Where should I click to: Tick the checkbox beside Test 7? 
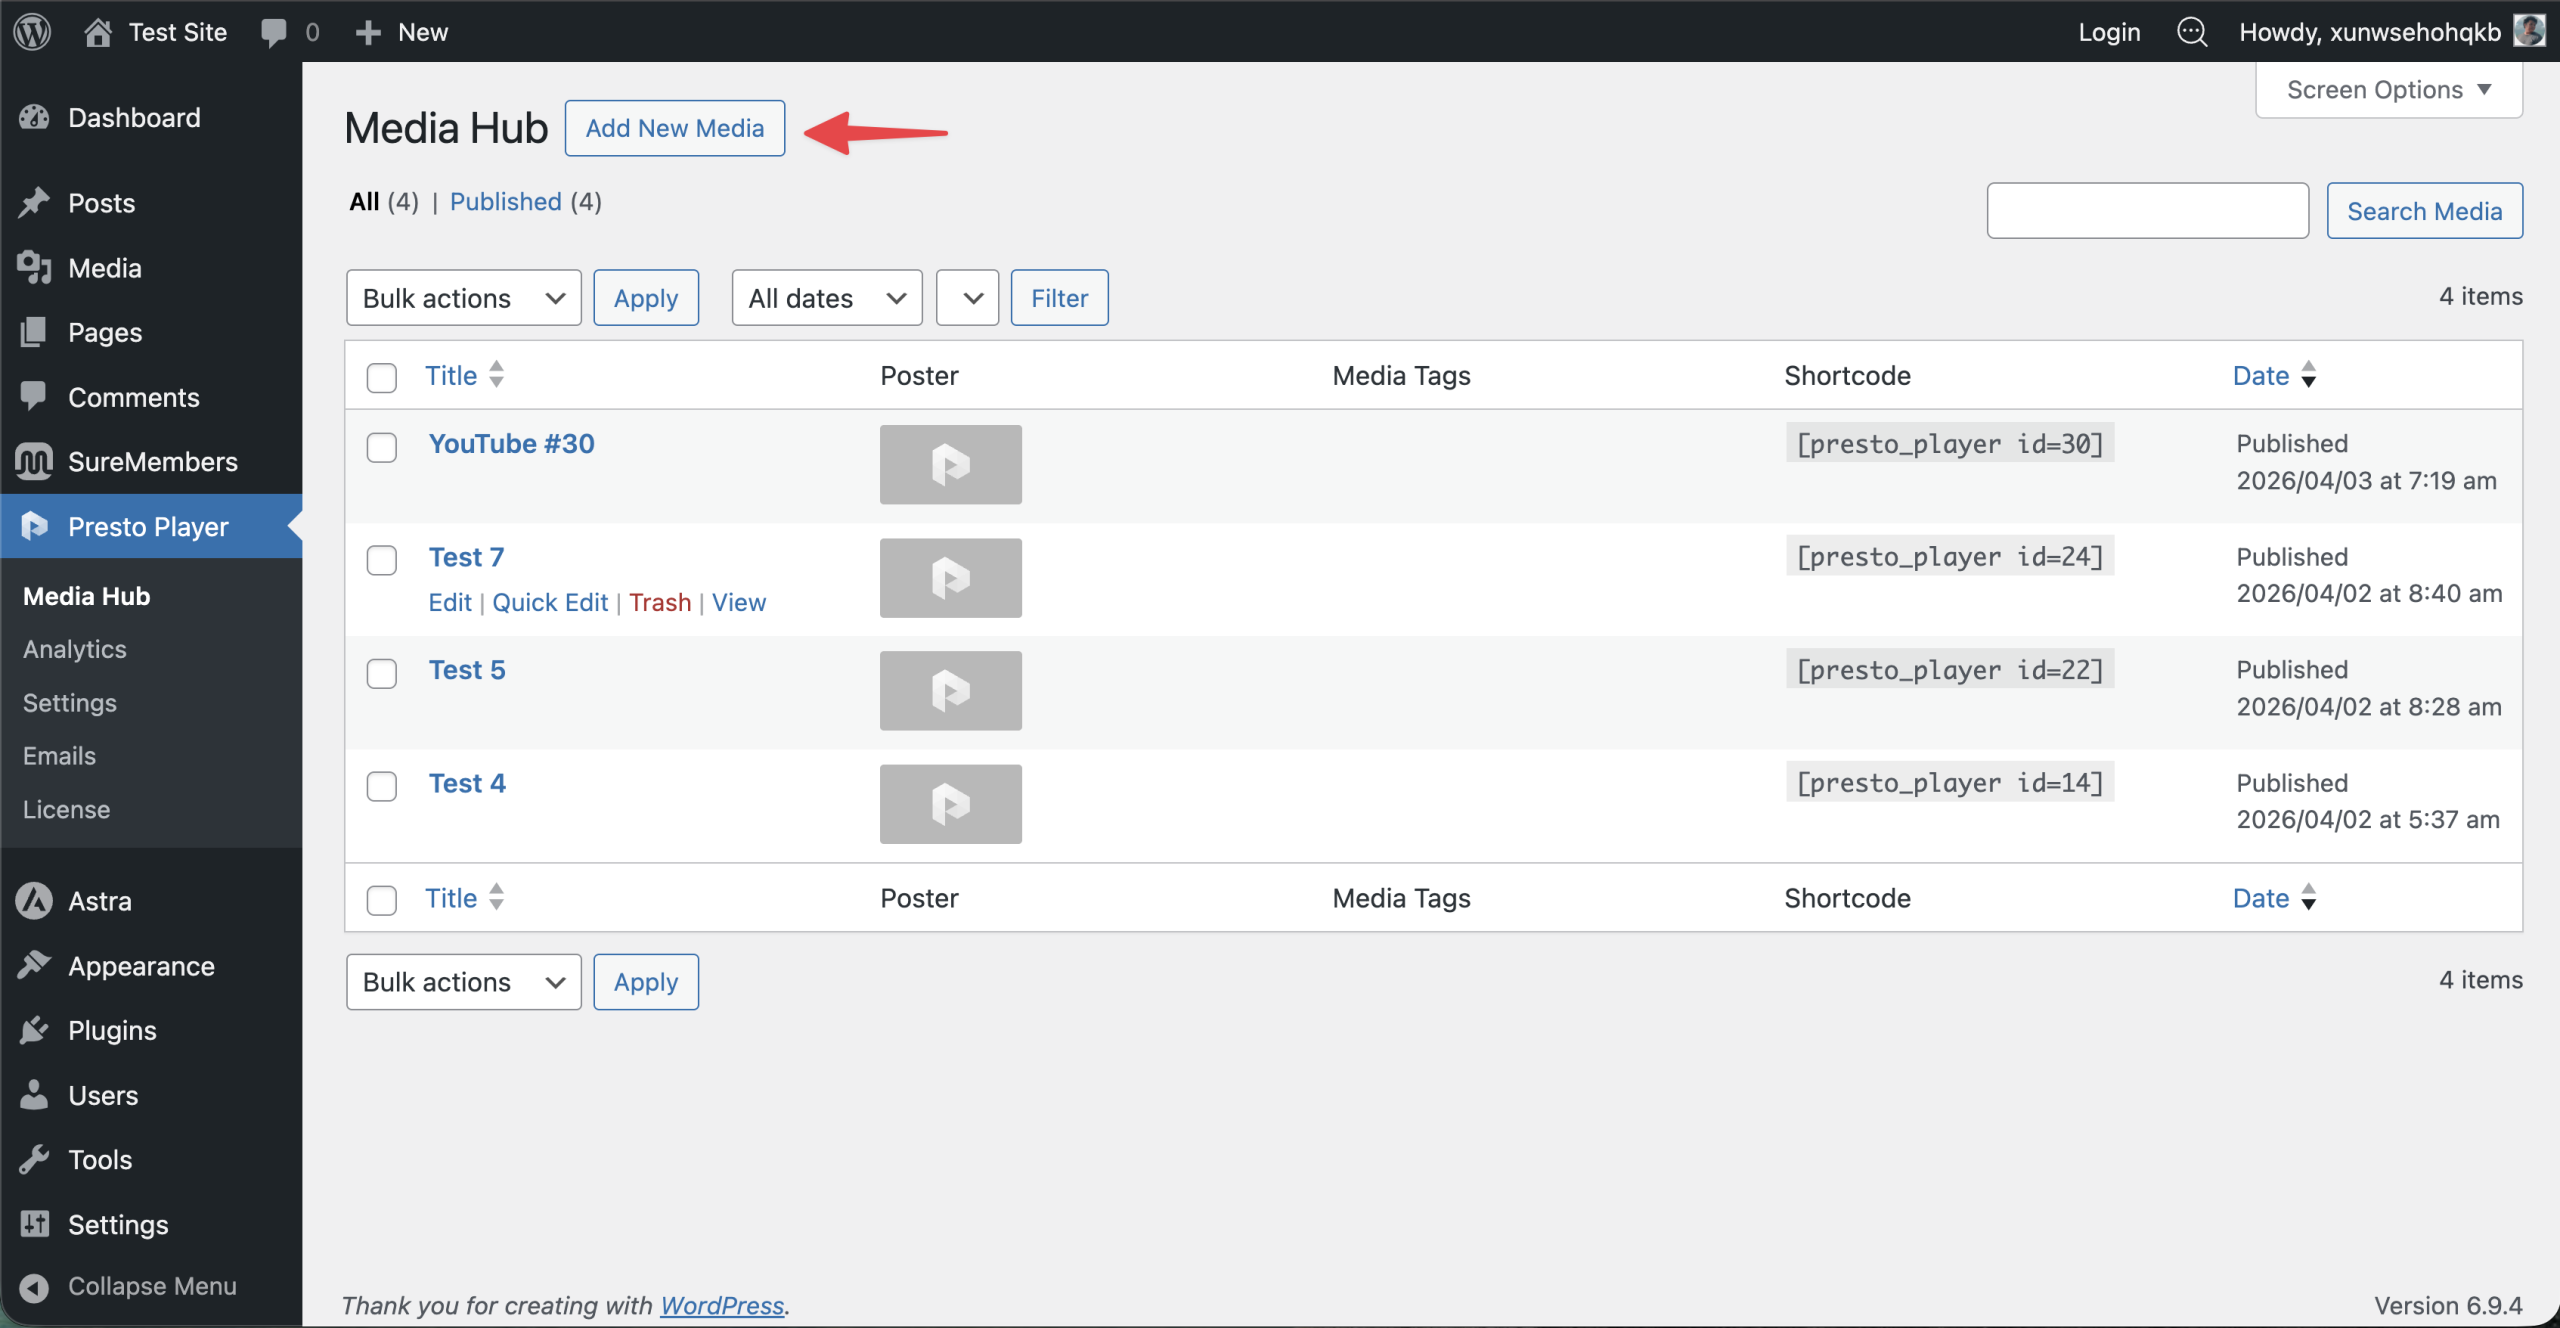pos(381,561)
